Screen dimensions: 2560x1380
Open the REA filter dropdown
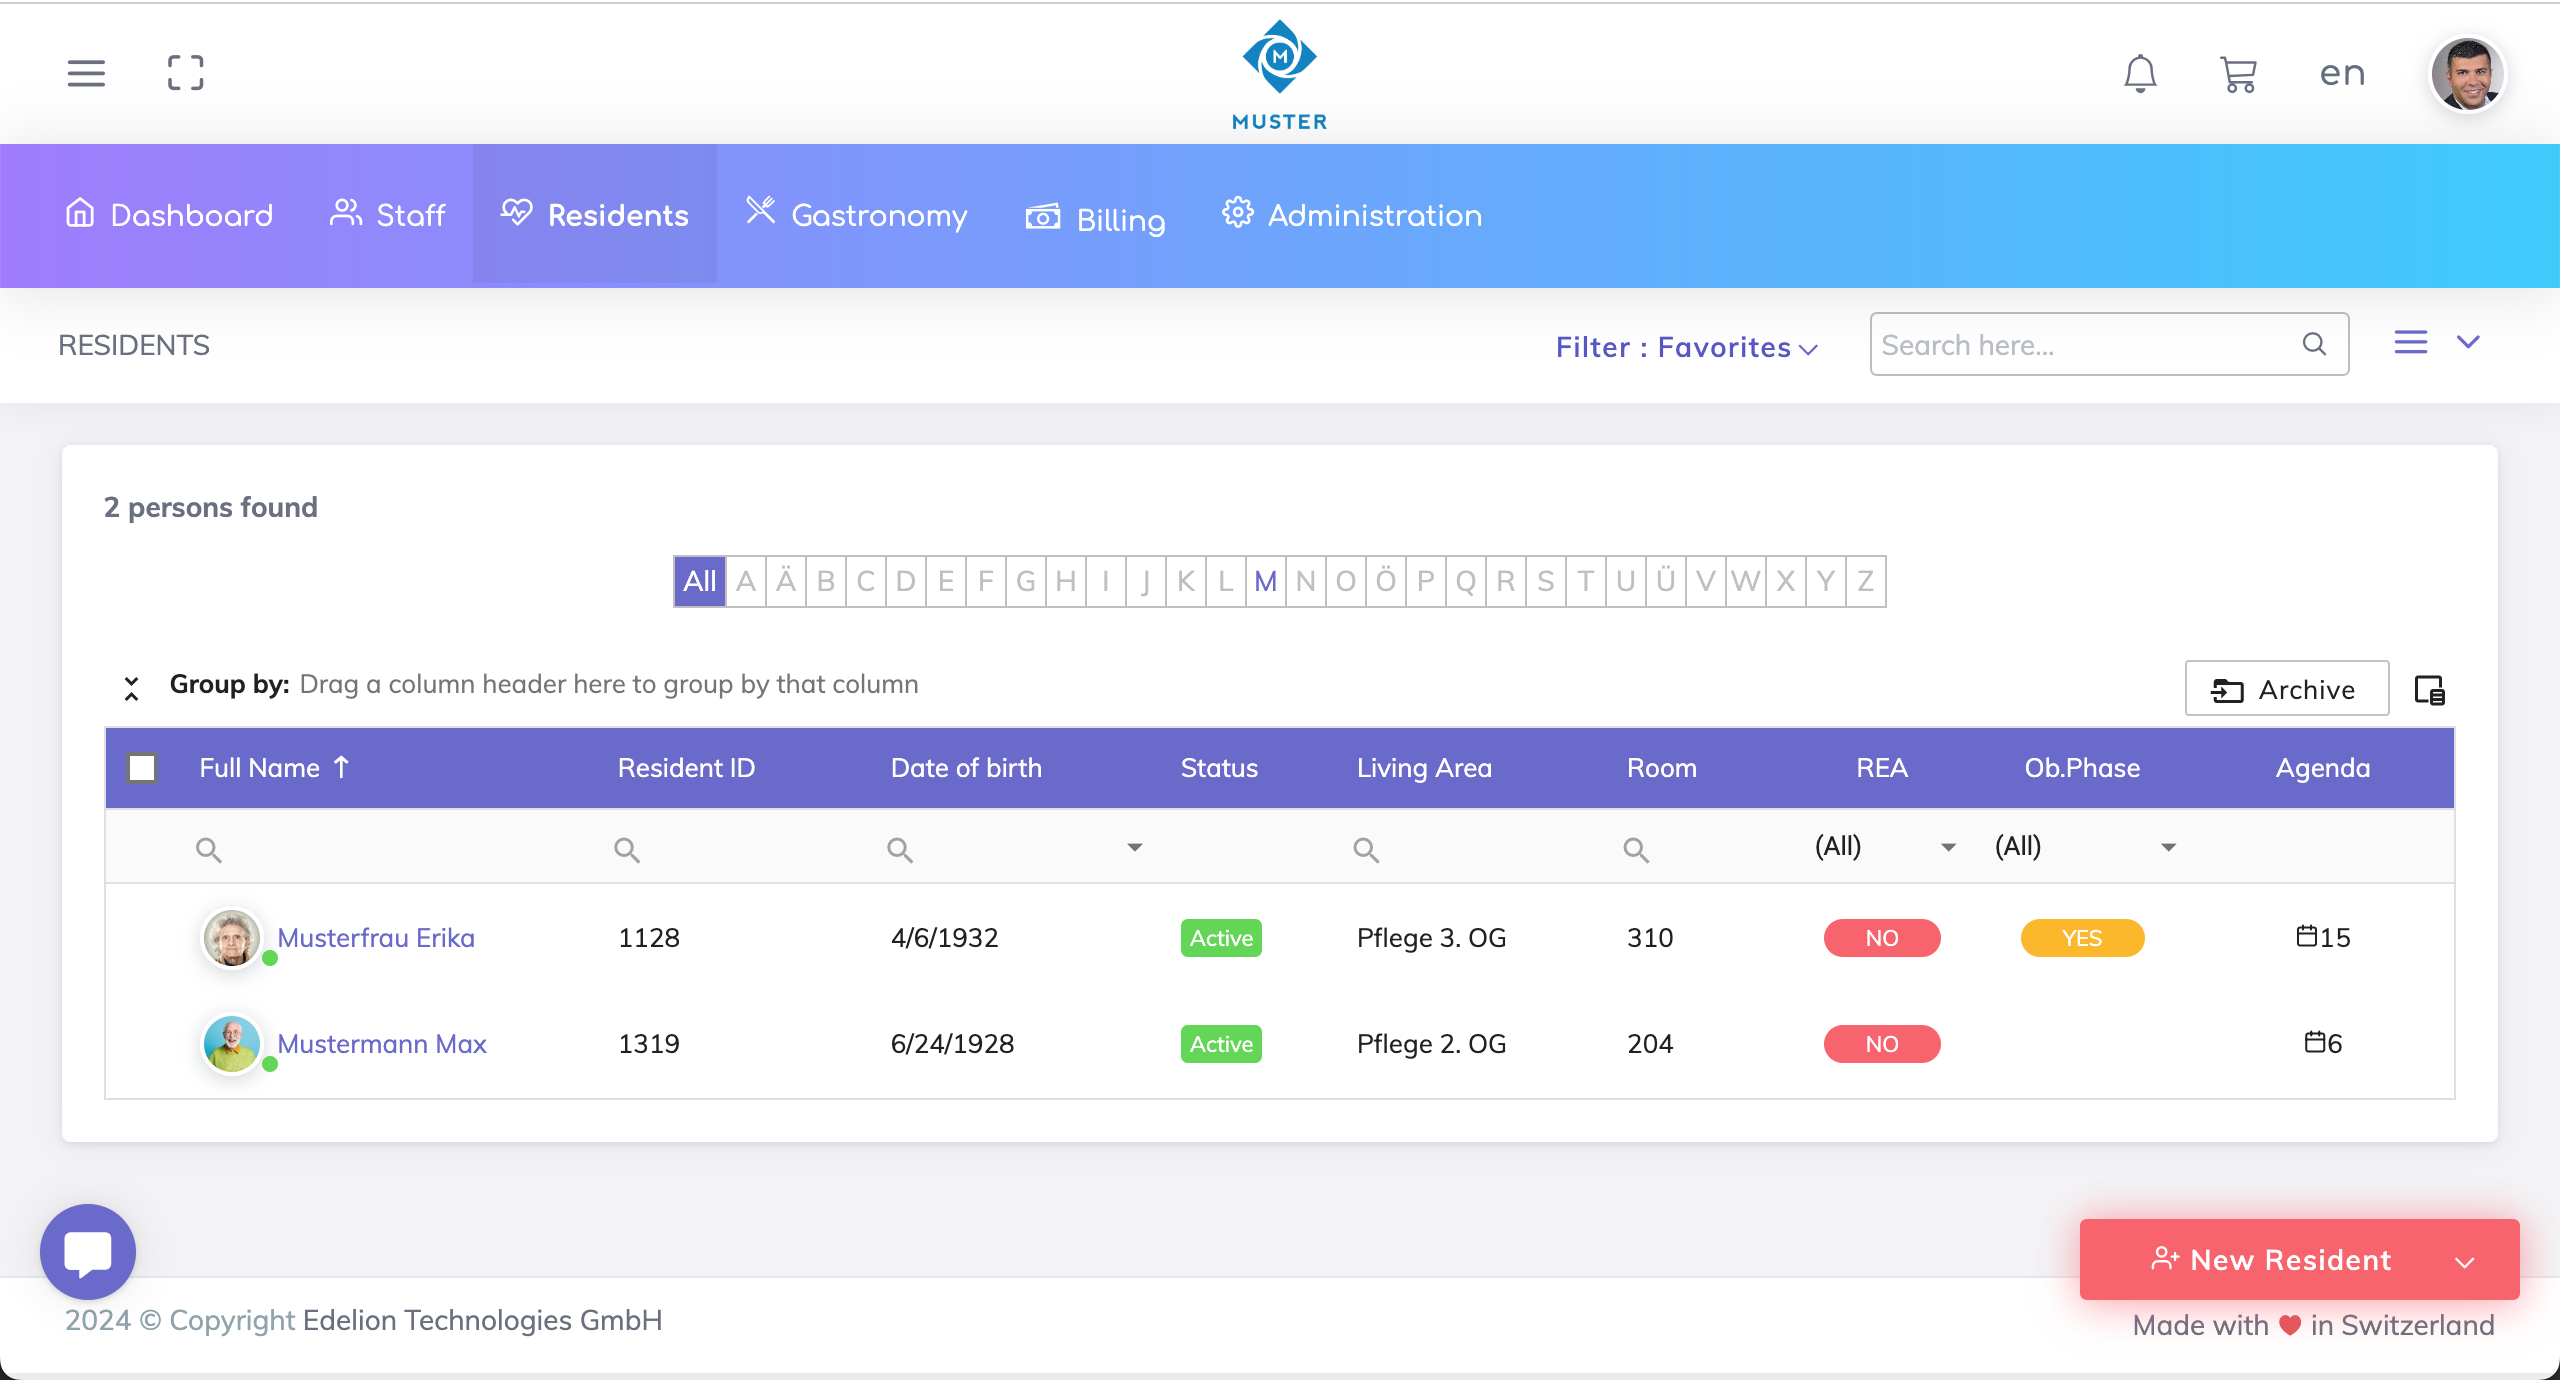[x=1948, y=847]
